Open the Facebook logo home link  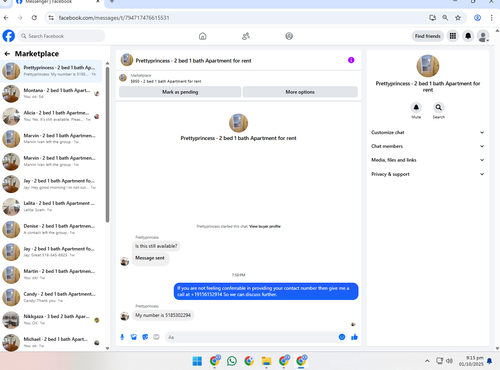pos(9,36)
